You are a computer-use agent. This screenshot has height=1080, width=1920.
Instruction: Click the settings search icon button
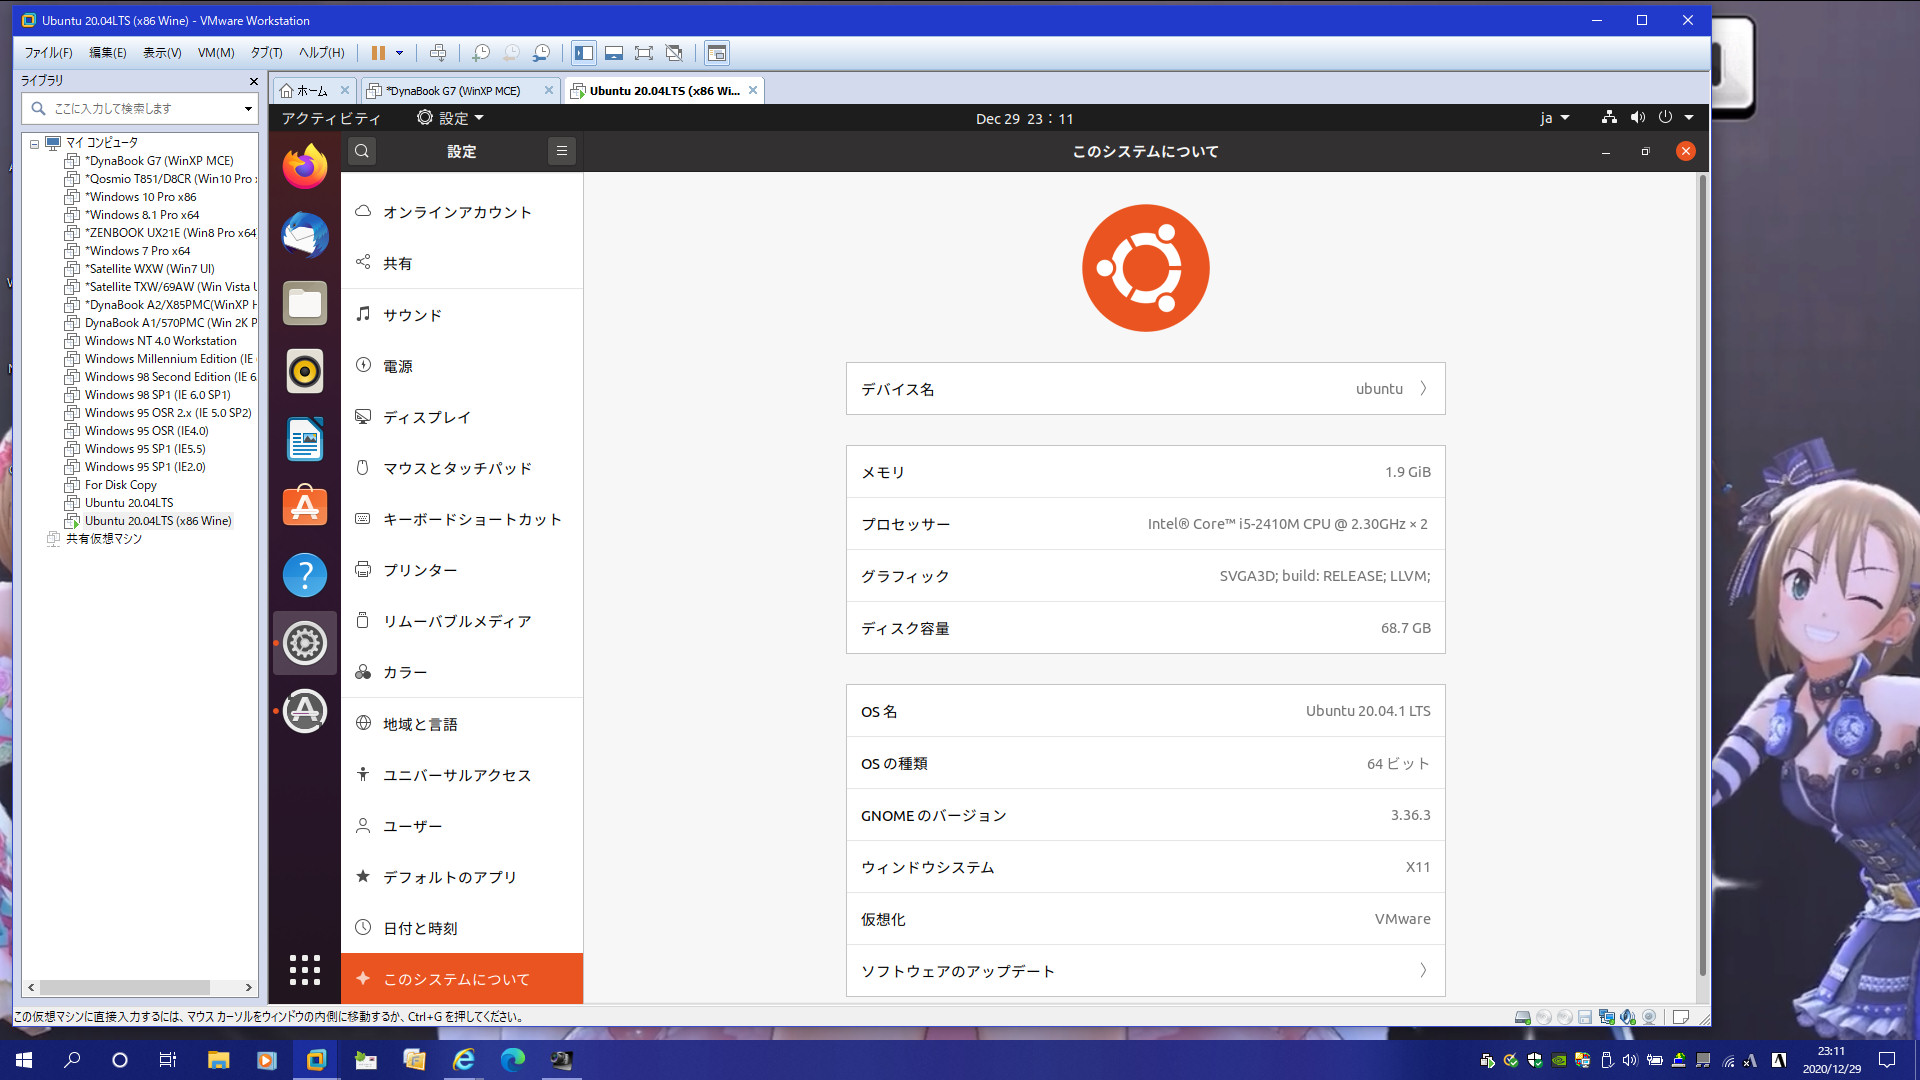362,151
